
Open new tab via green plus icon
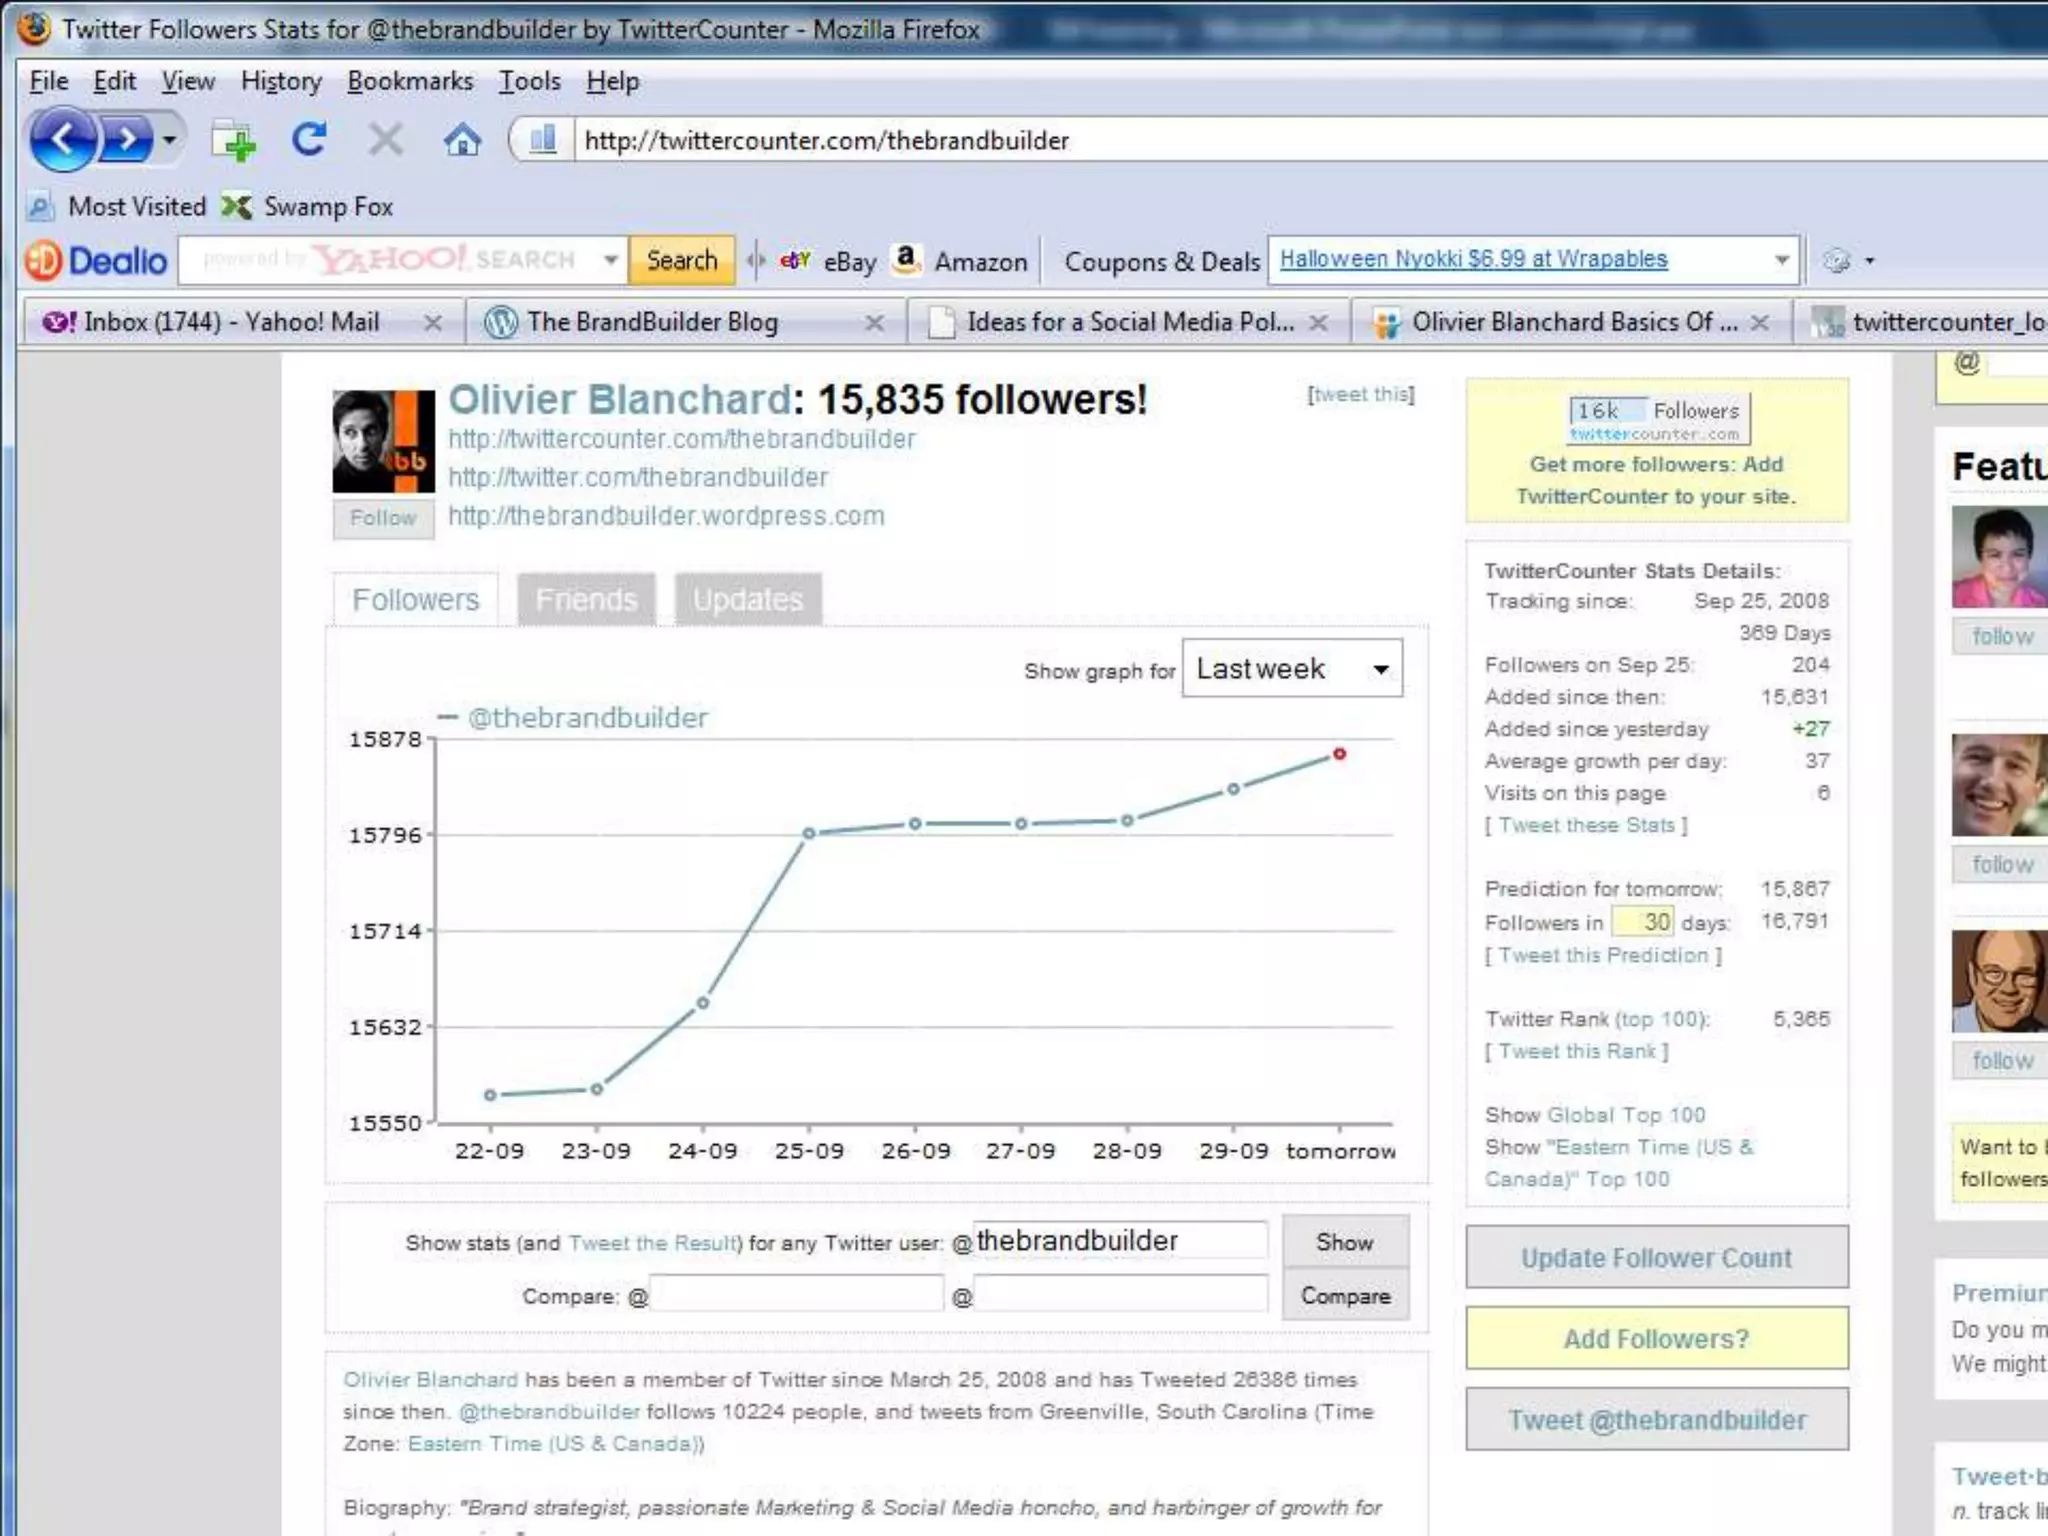click(234, 141)
